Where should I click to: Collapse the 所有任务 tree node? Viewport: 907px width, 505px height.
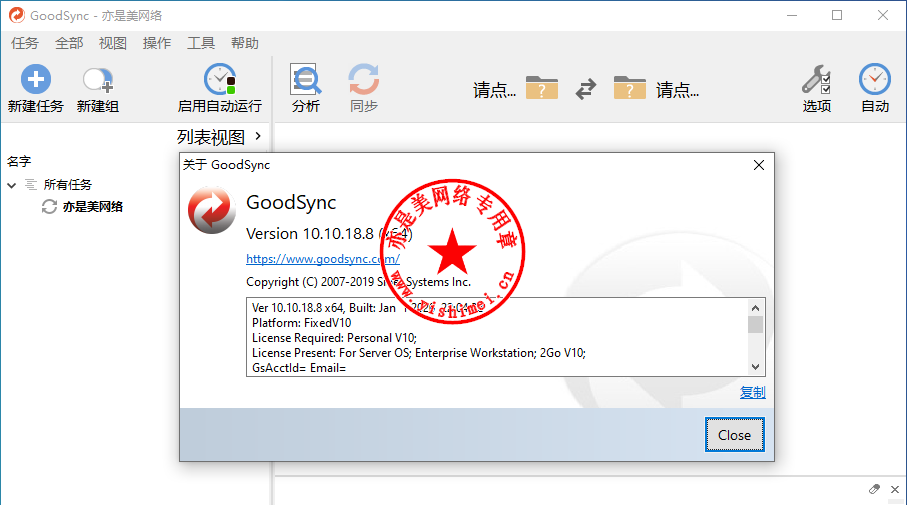tap(12, 185)
